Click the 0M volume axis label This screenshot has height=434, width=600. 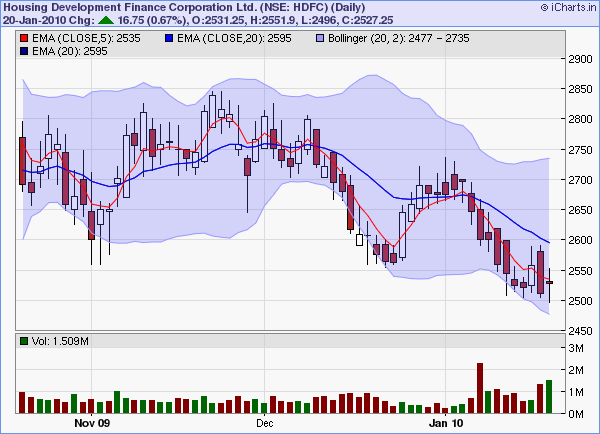pos(576,414)
